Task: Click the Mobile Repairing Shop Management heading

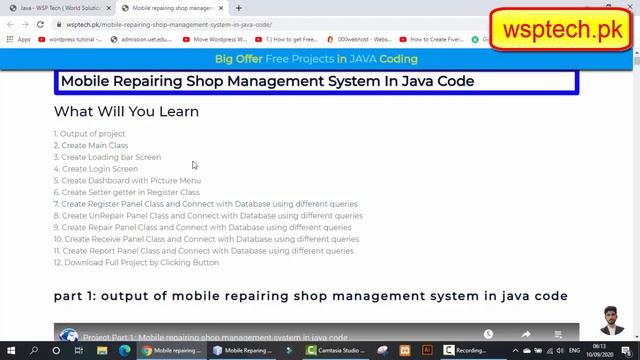Action: pos(267,81)
